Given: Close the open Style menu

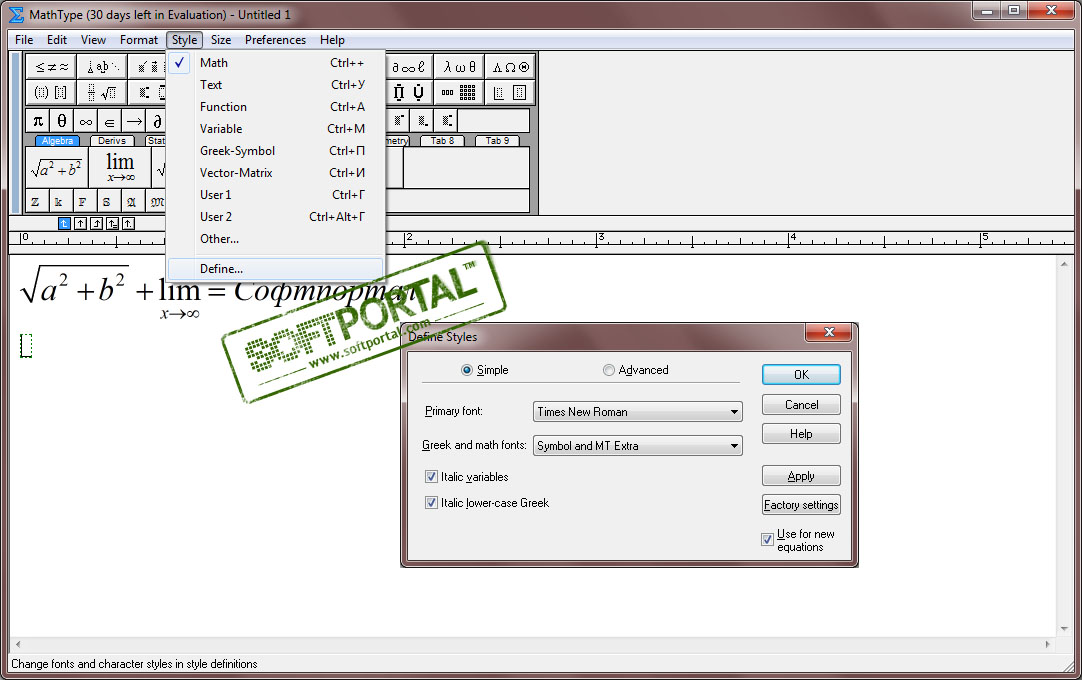Looking at the screenshot, I should pos(184,40).
